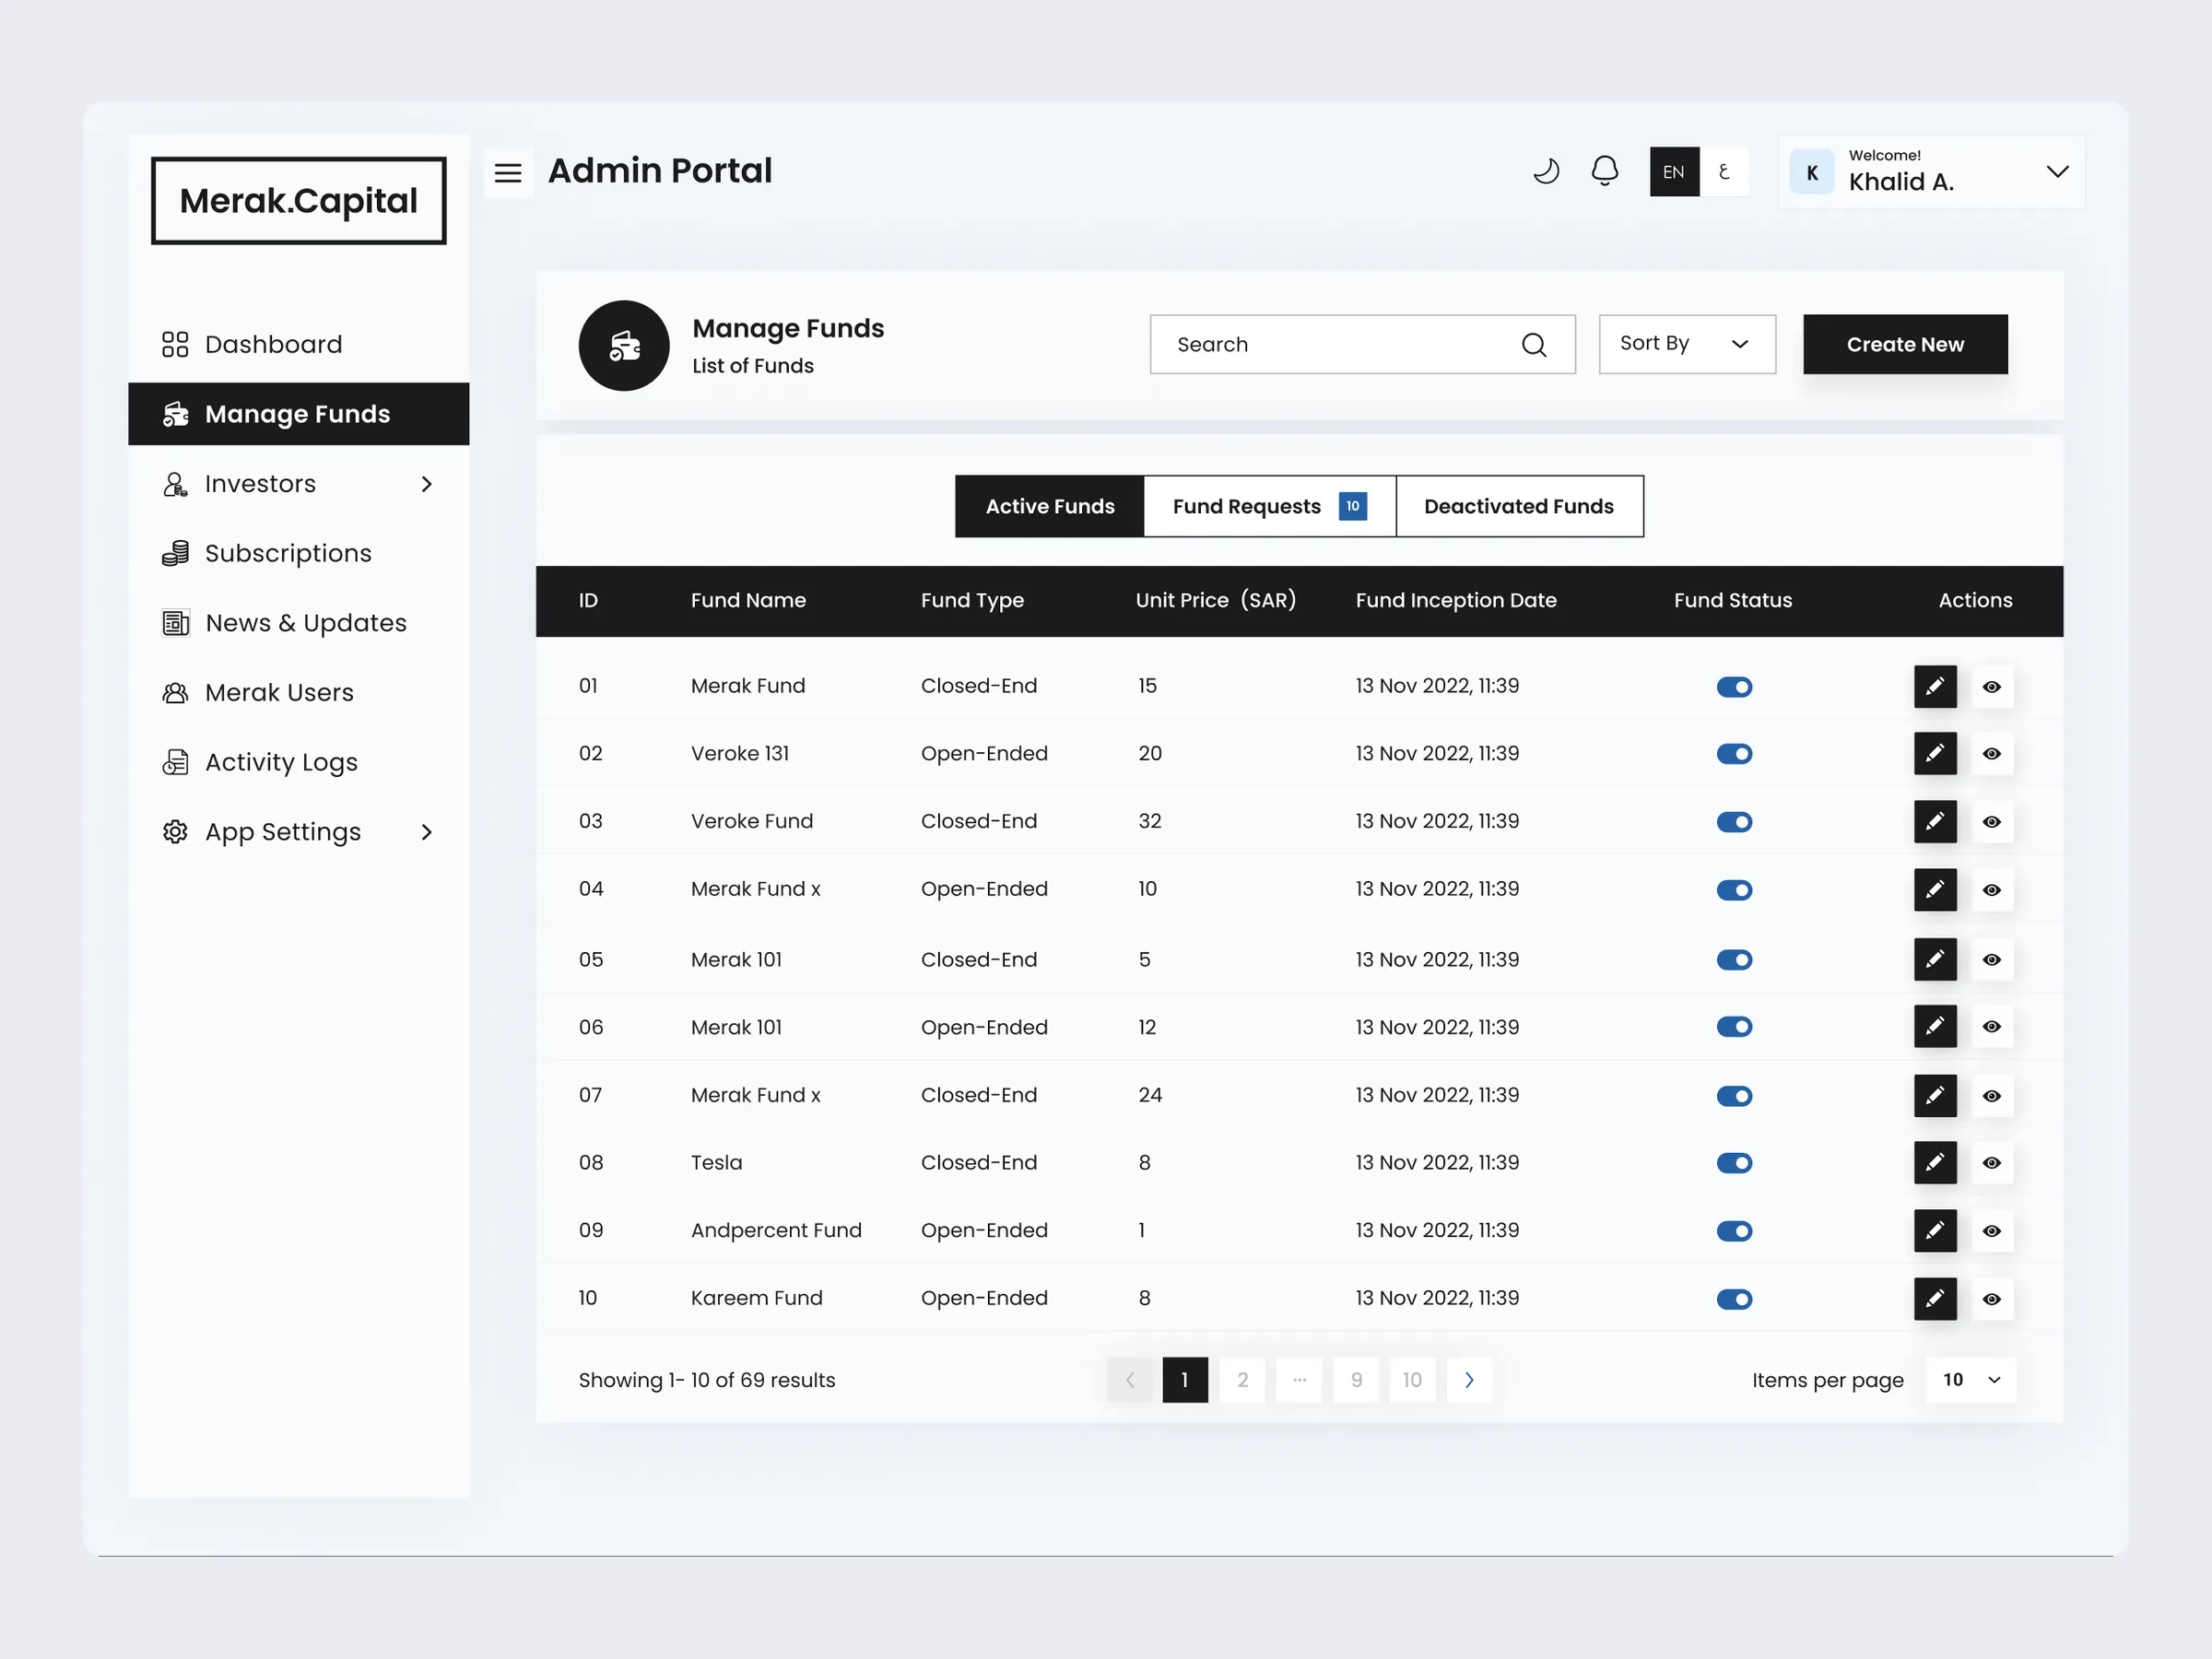Select the Active Funds tab
The height and width of the screenshot is (1659, 2212).
pyautogui.click(x=1049, y=506)
